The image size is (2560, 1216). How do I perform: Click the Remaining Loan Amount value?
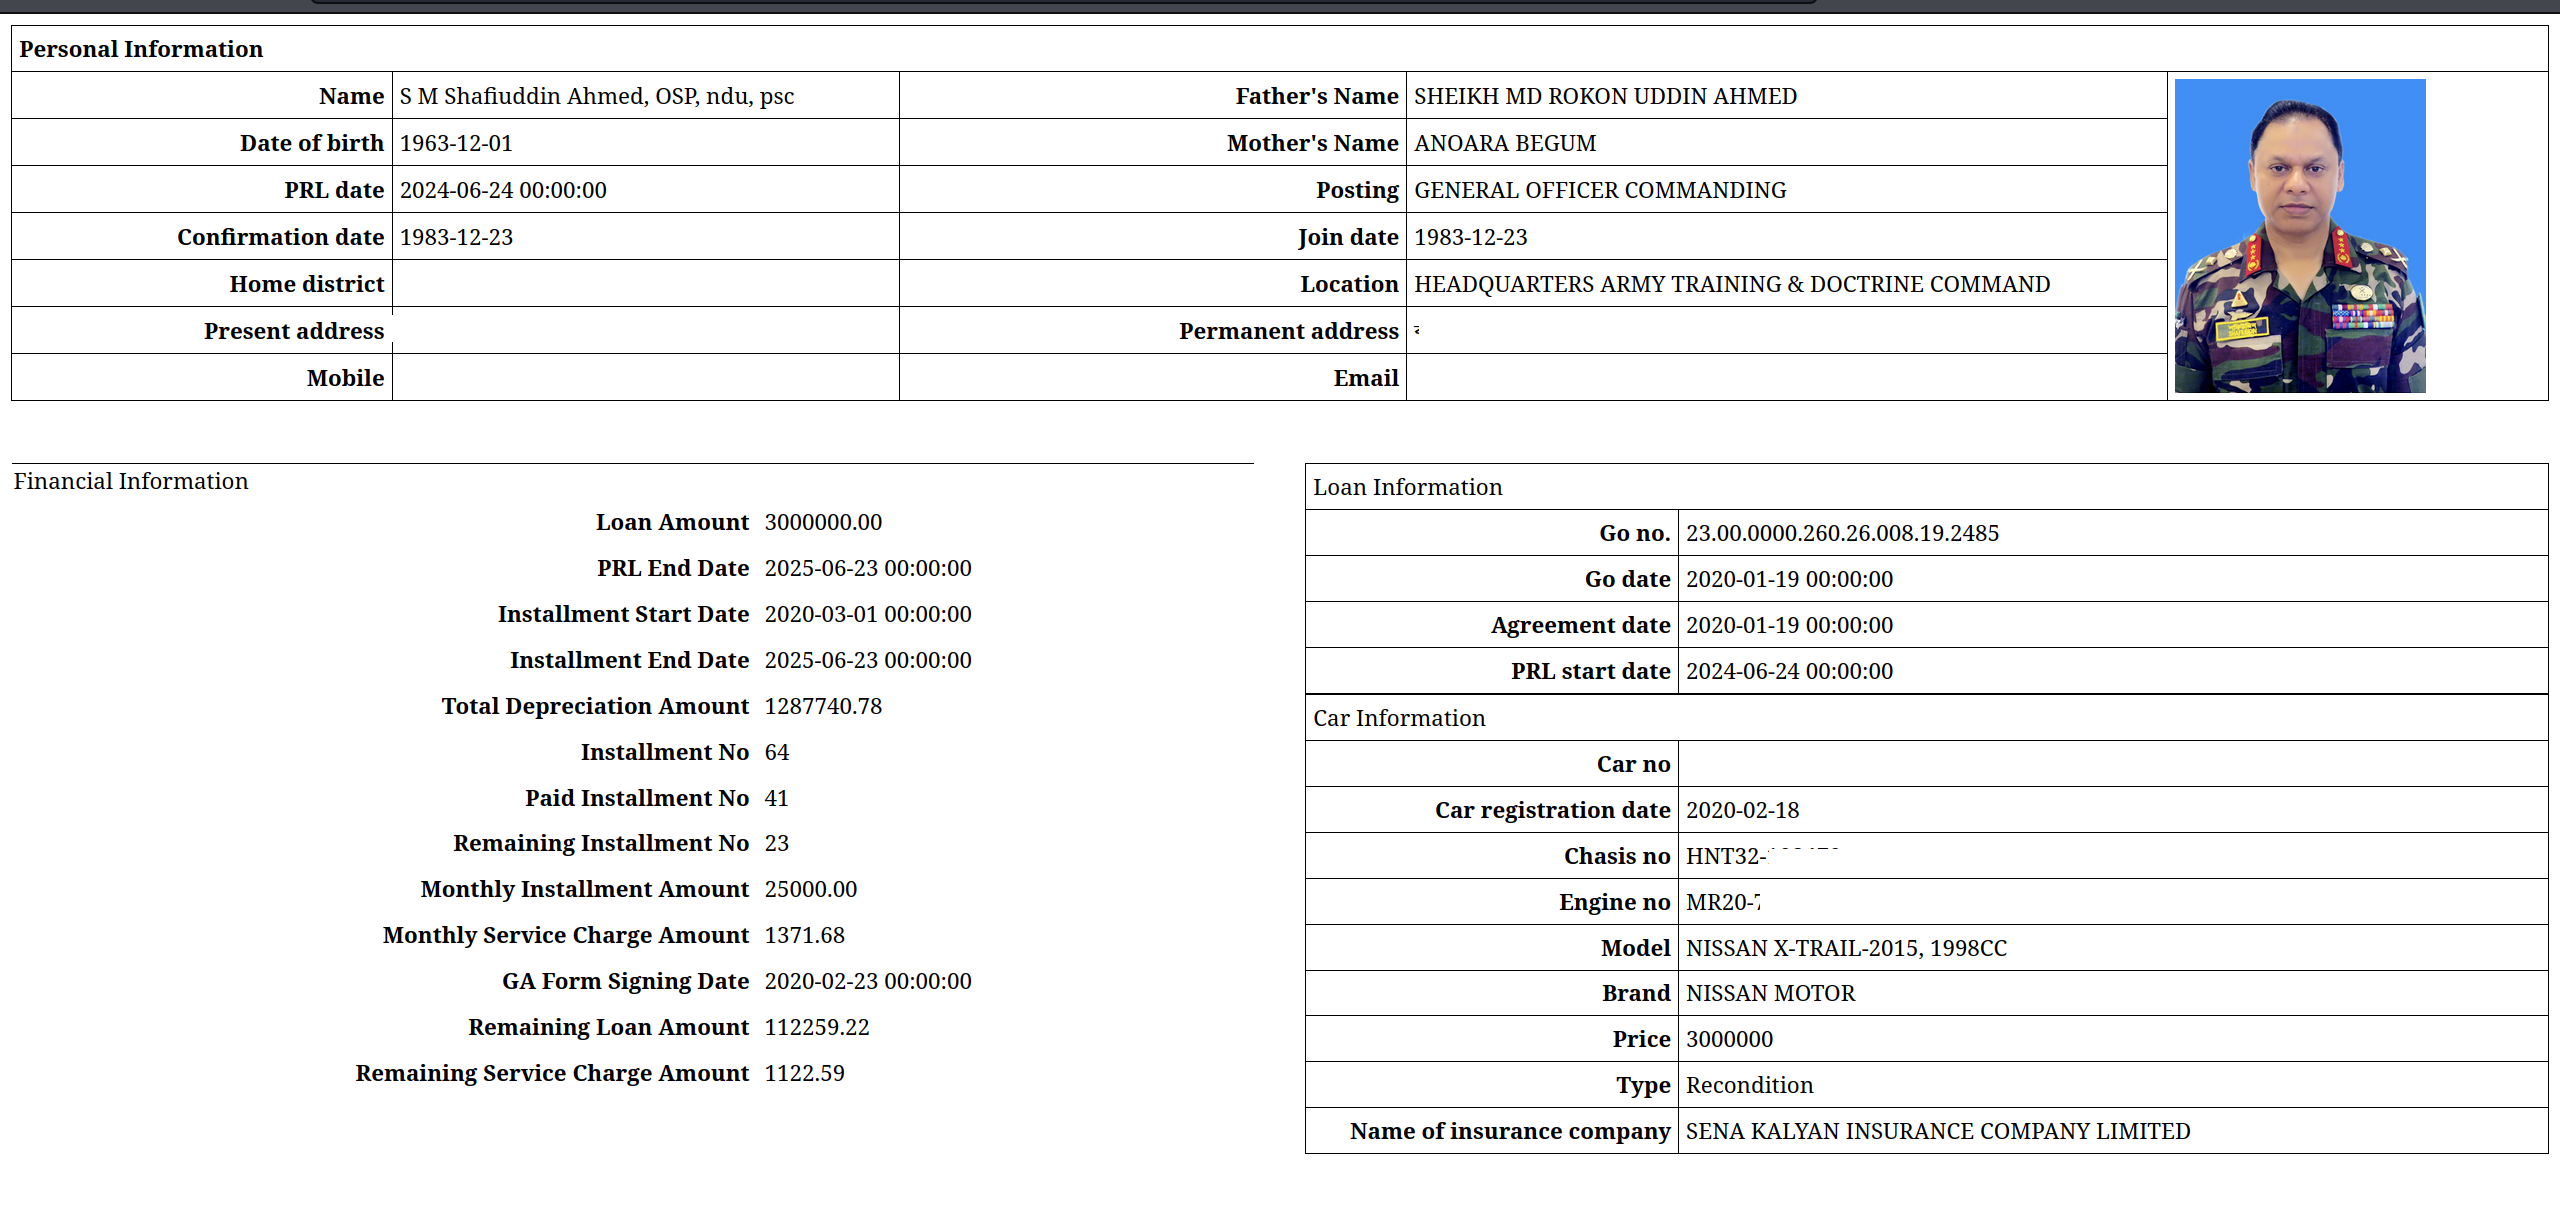pos(816,1027)
